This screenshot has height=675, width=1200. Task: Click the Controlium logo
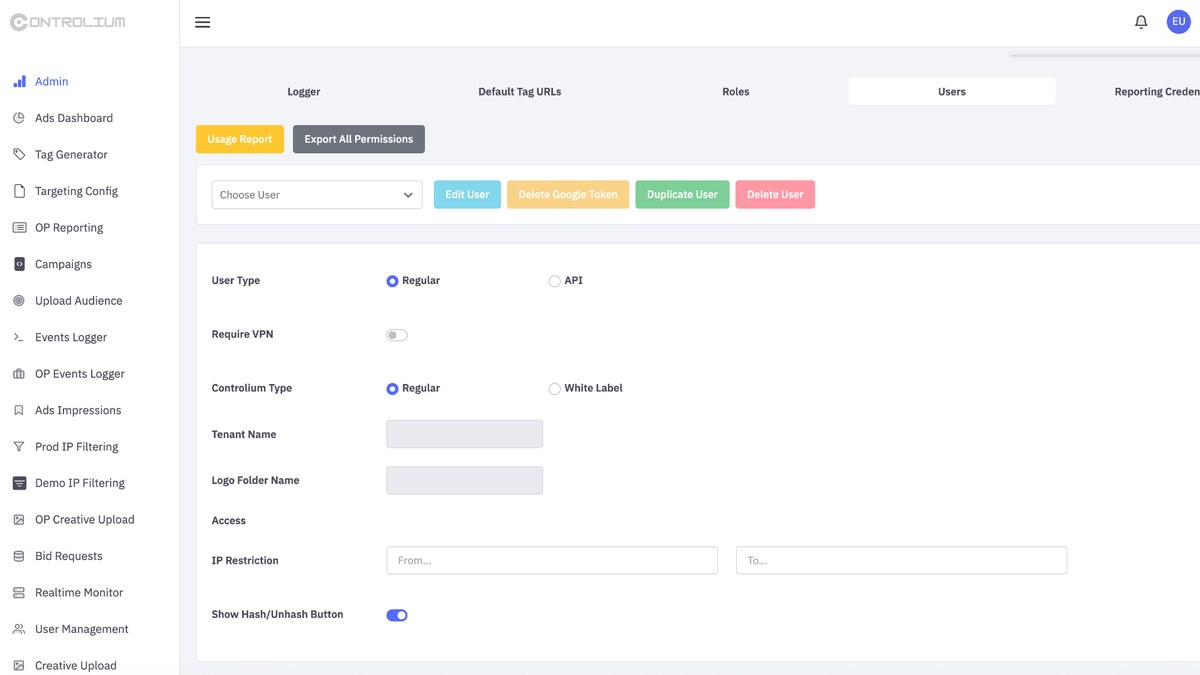click(x=67, y=22)
